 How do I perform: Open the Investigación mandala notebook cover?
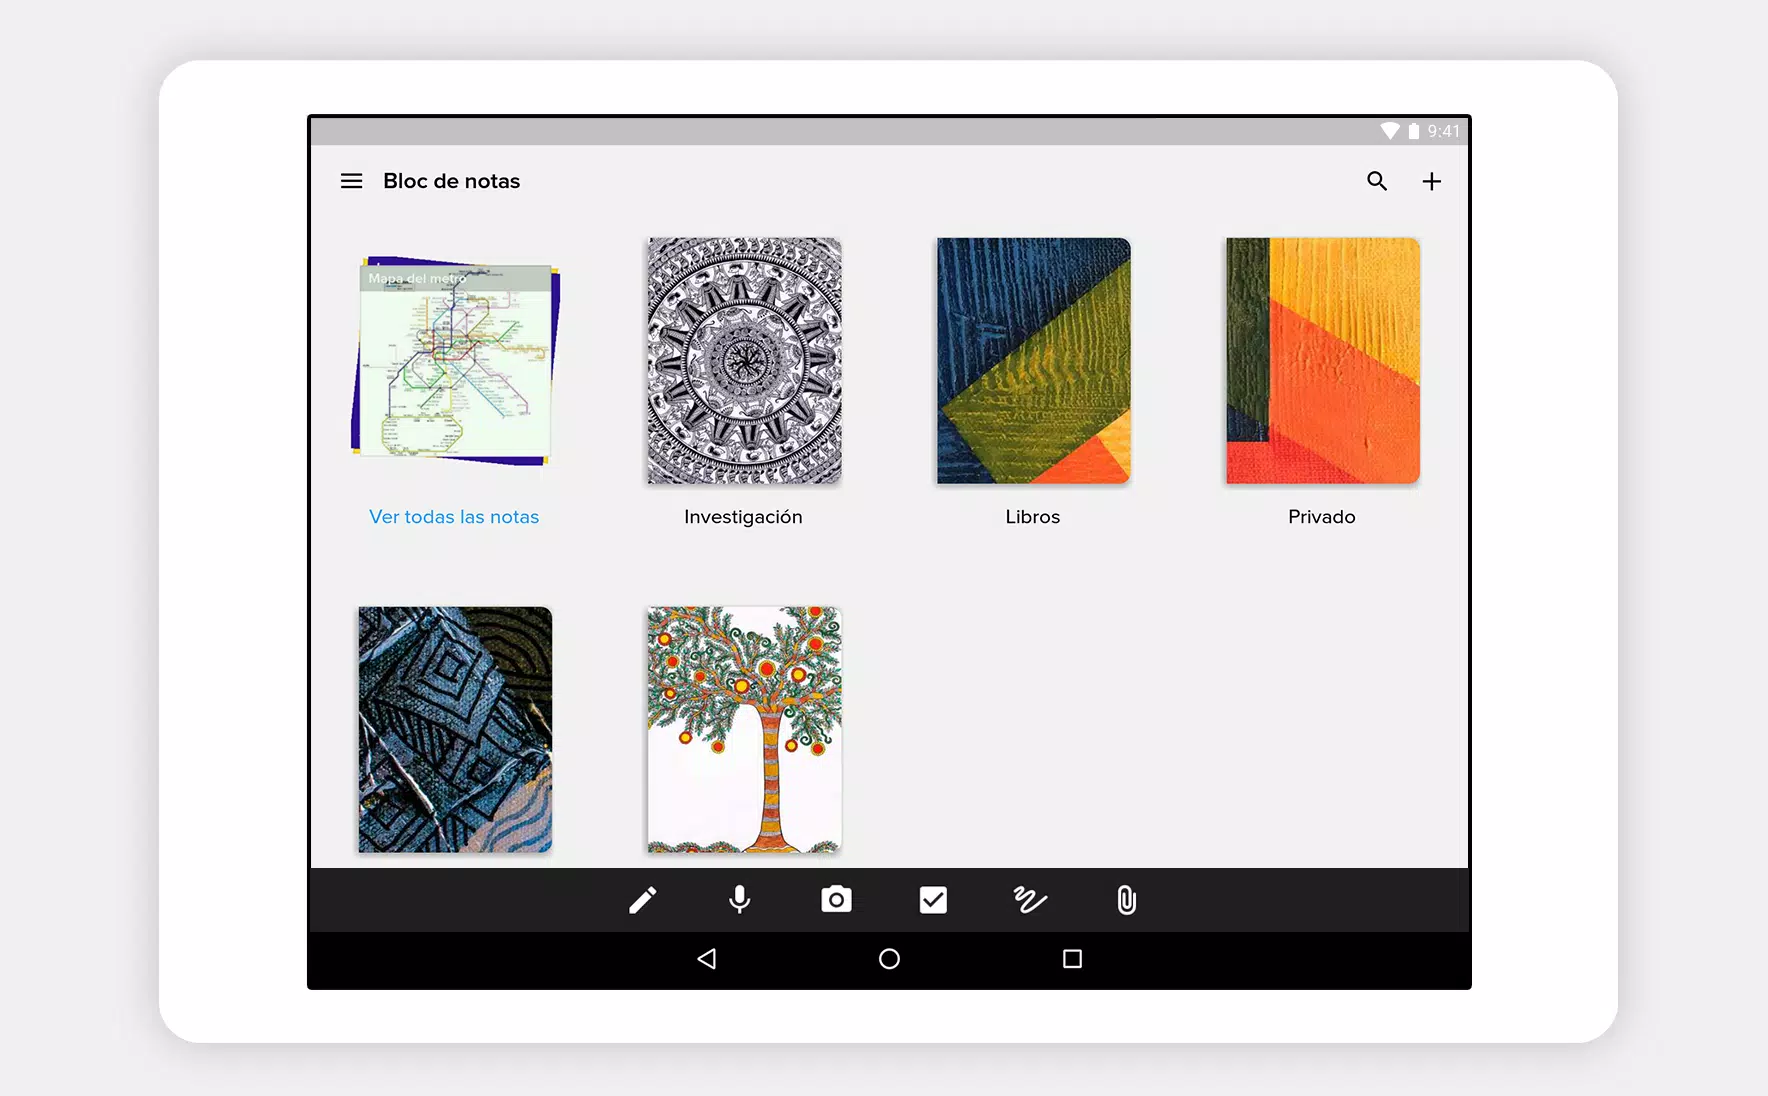pyautogui.click(x=744, y=361)
